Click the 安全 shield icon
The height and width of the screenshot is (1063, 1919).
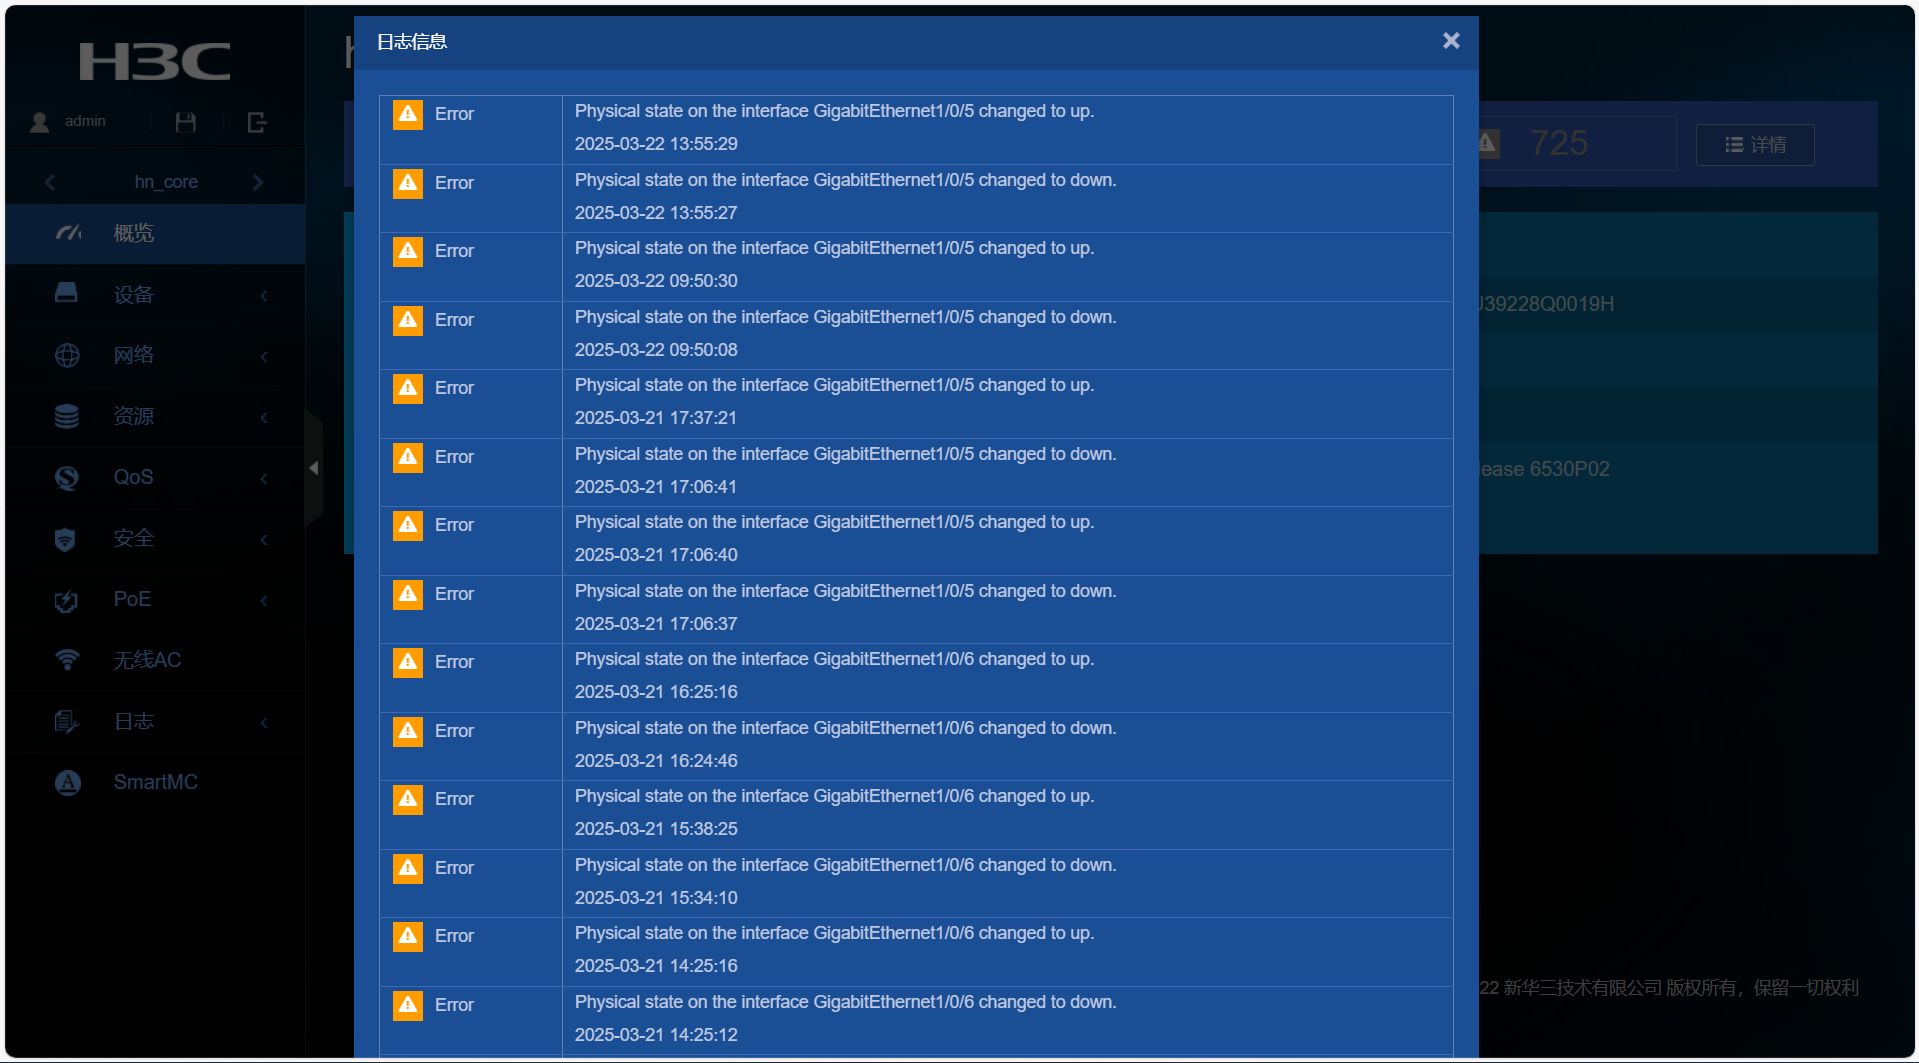65,539
